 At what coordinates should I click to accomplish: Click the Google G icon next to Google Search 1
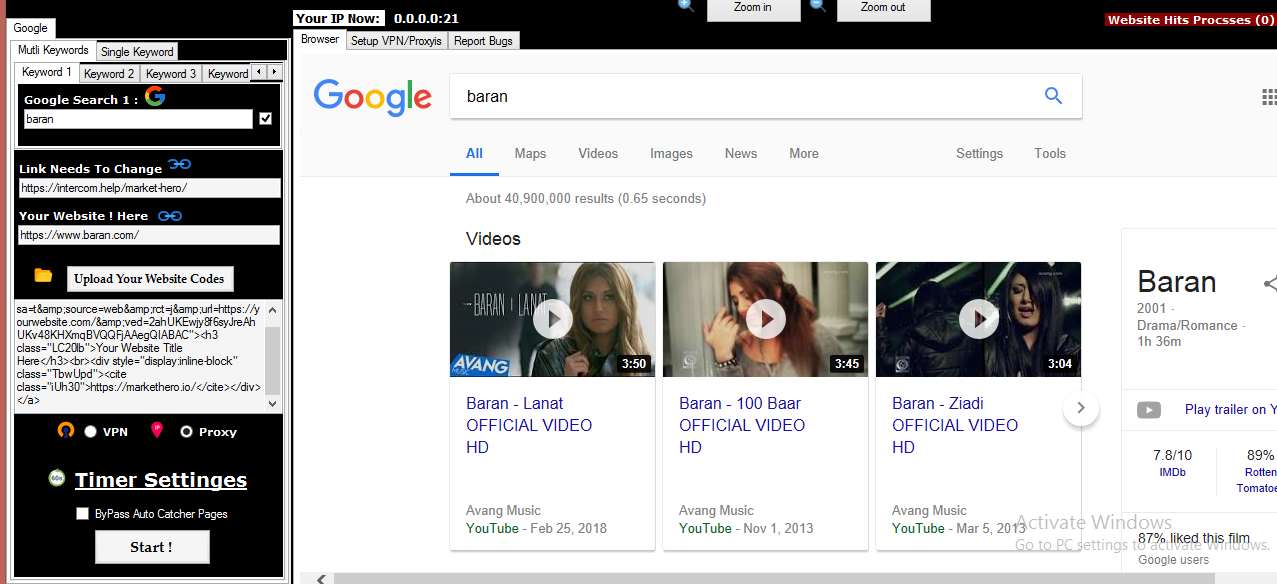pyautogui.click(x=155, y=96)
